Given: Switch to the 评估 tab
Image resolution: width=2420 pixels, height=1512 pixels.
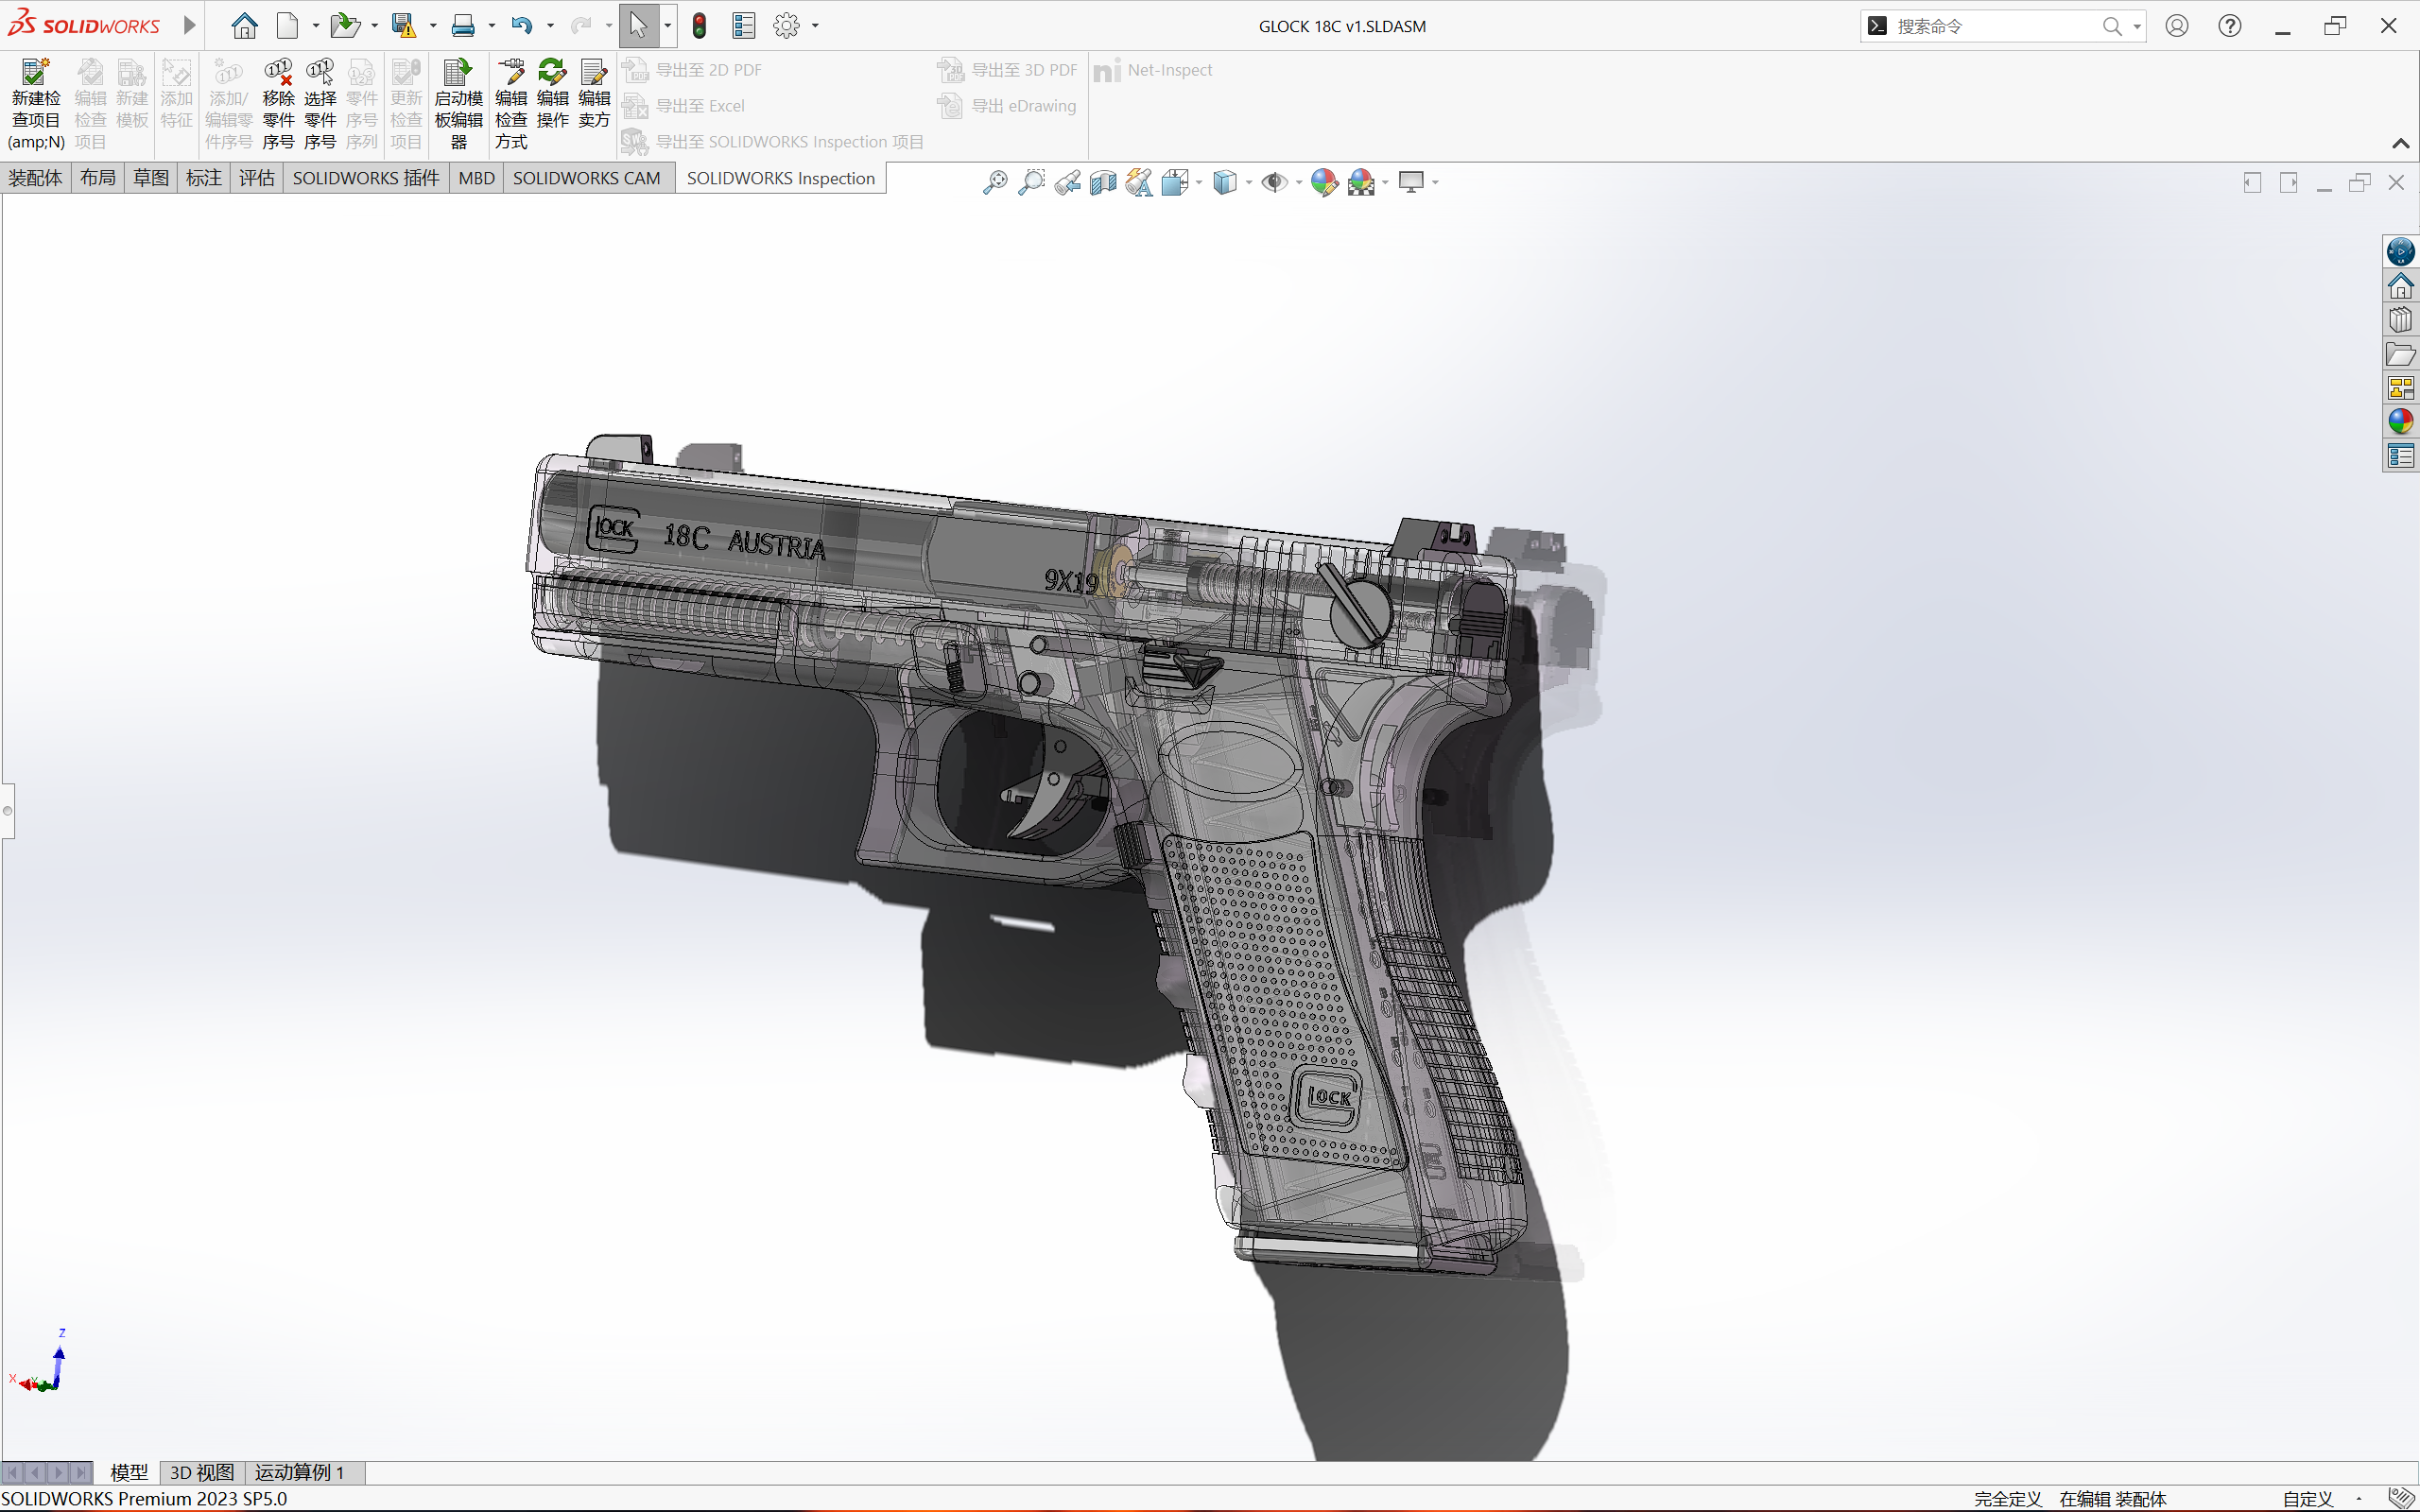Looking at the screenshot, I should point(257,178).
